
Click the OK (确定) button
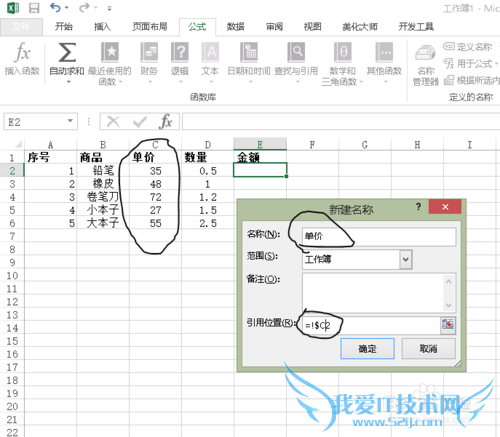point(367,349)
